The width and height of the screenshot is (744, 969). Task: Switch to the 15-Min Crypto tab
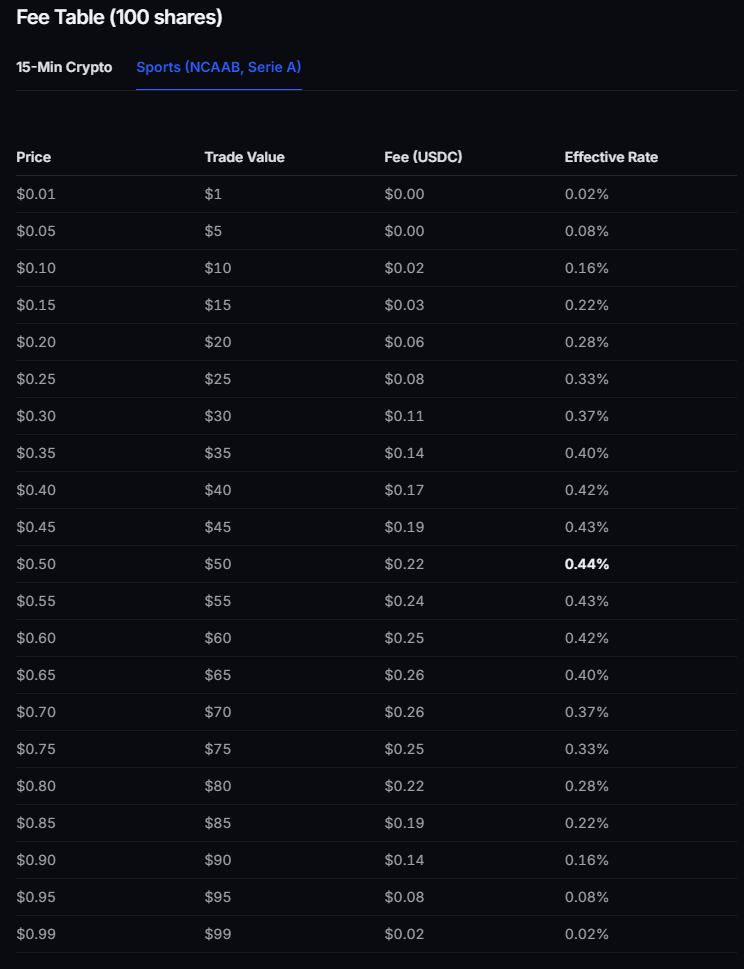pos(64,67)
